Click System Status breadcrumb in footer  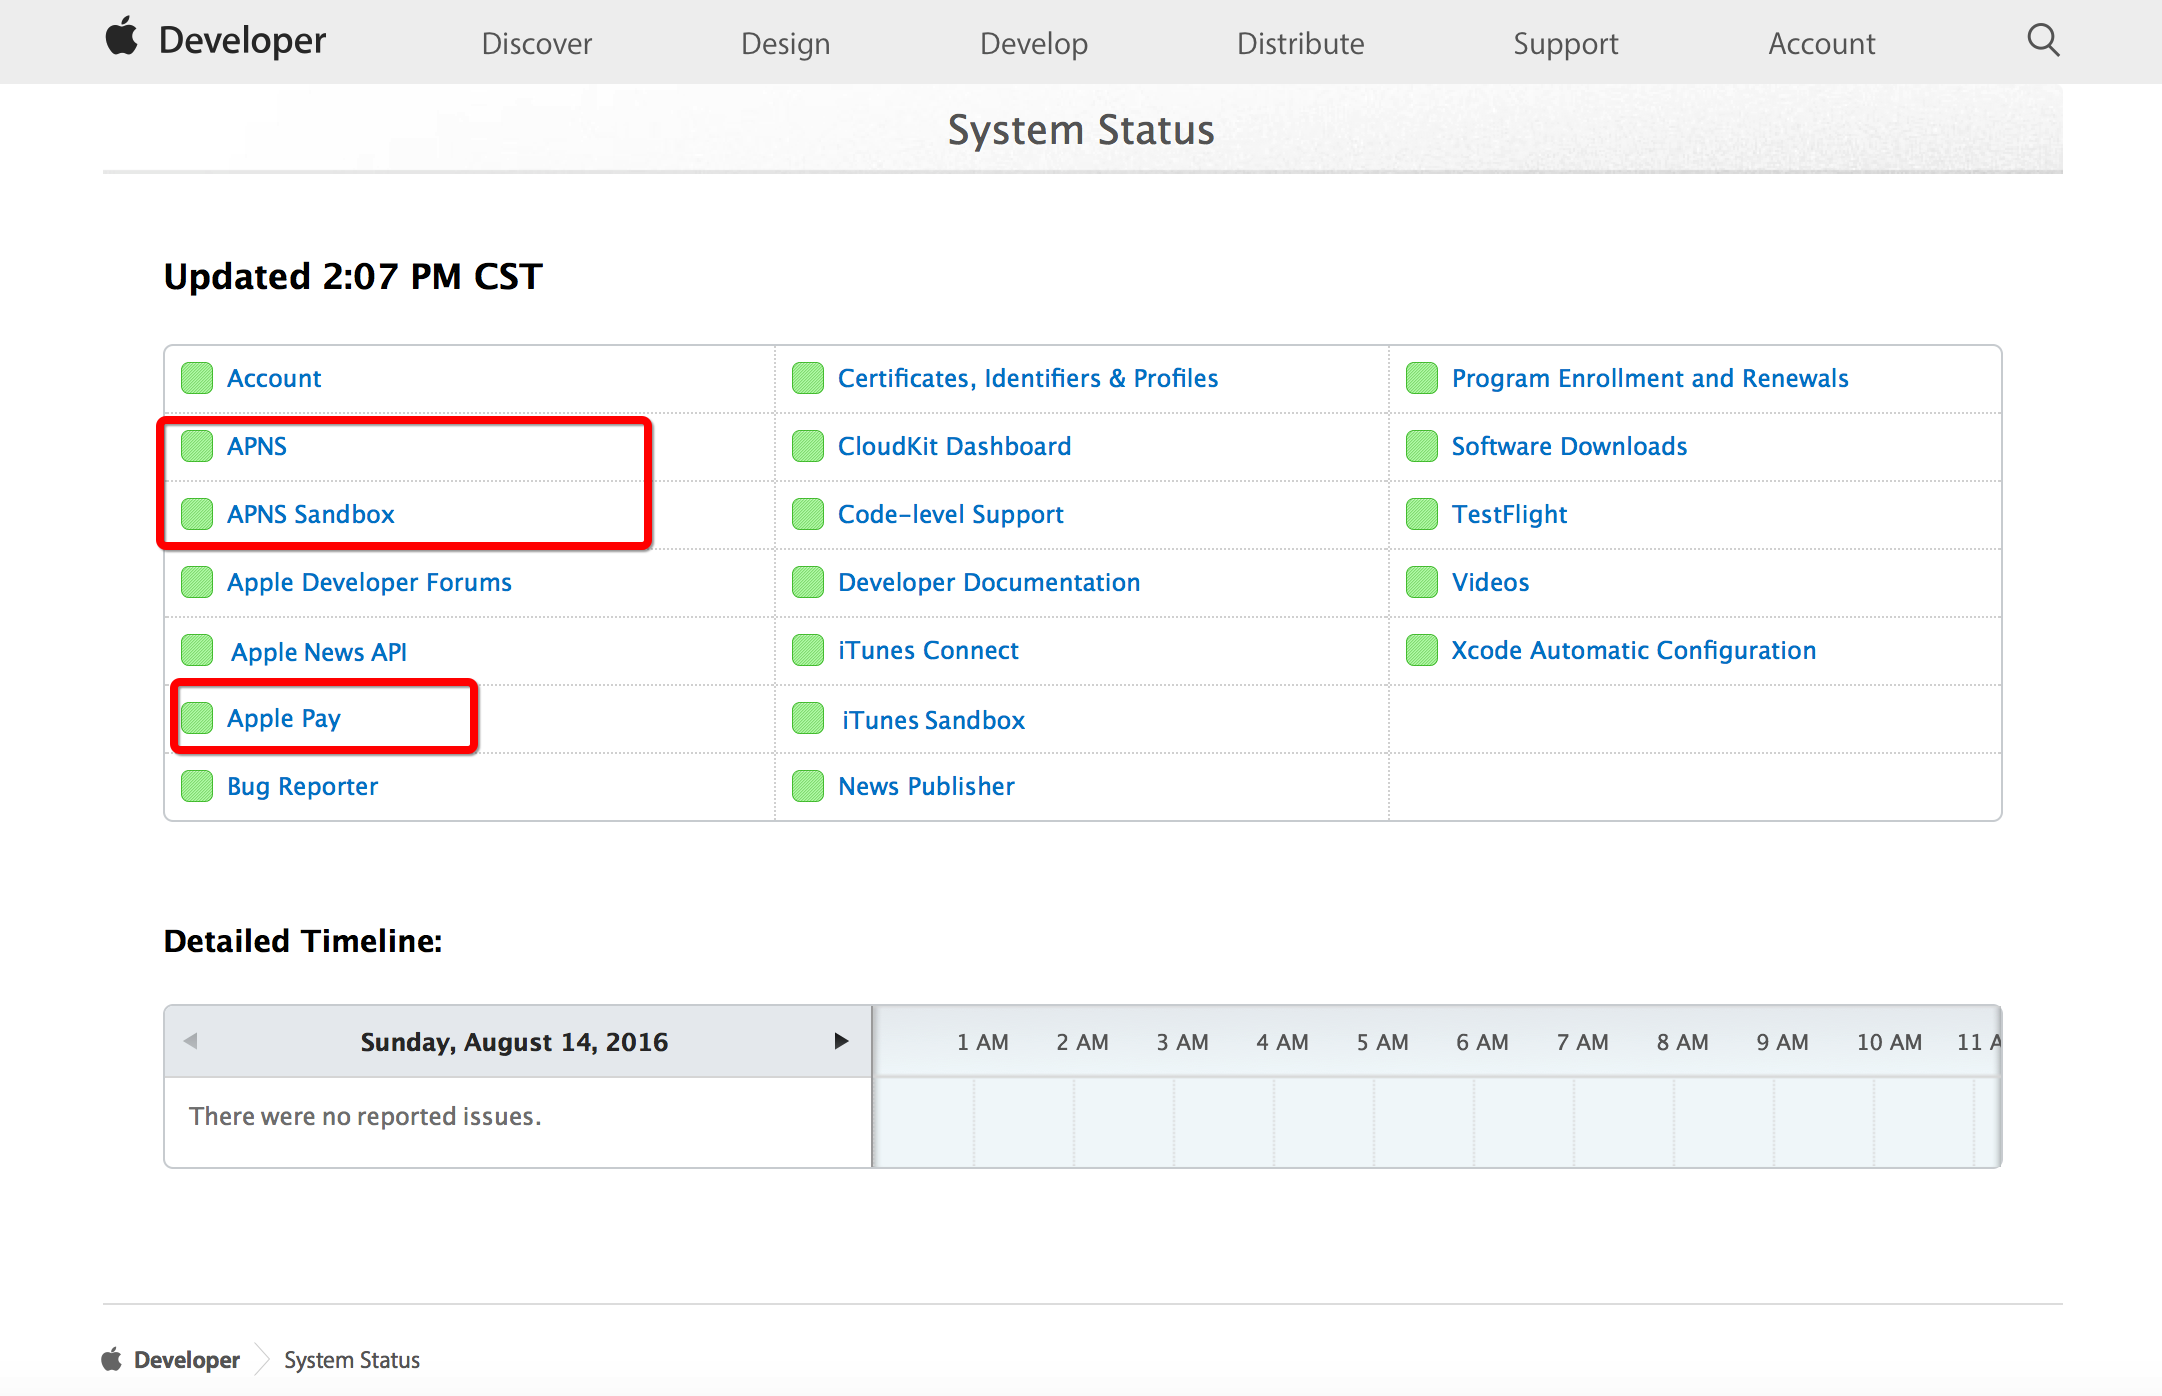click(x=352, y=1360)
